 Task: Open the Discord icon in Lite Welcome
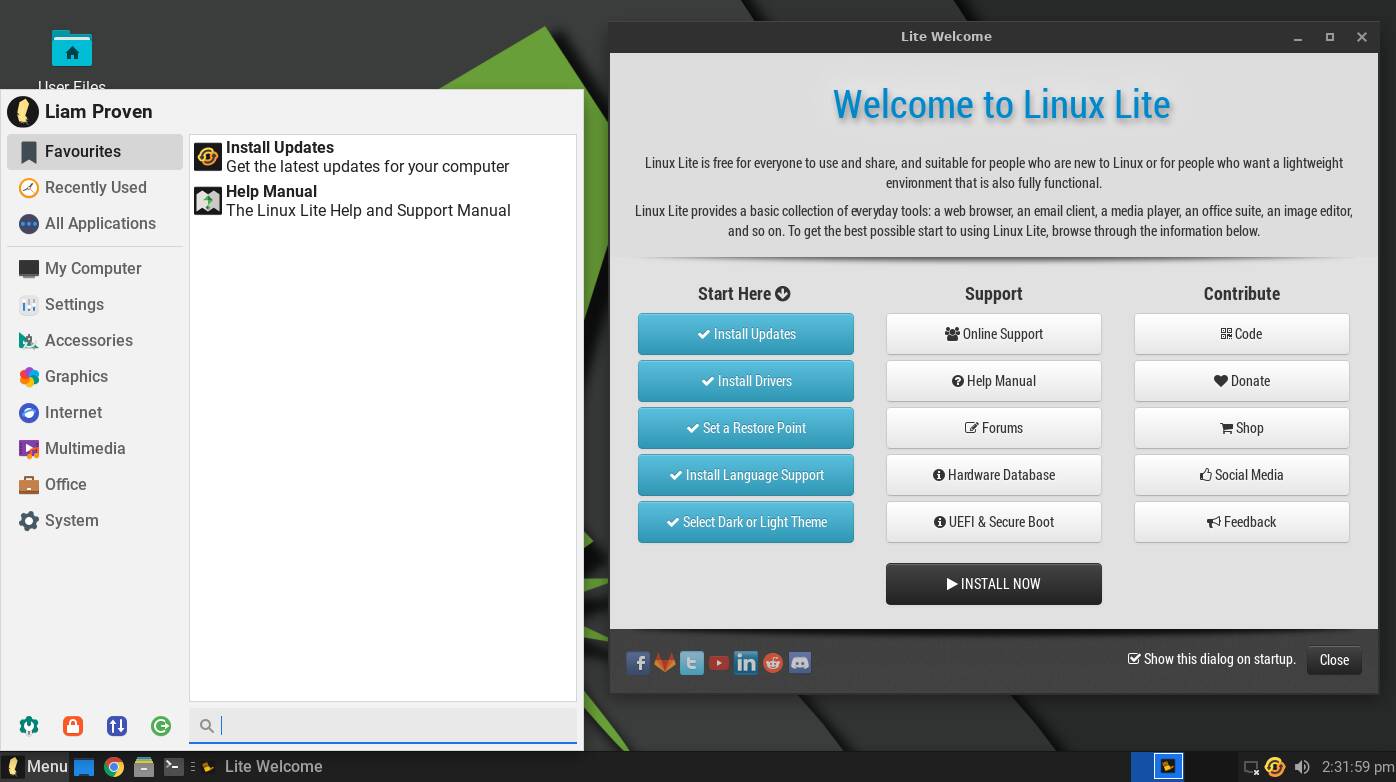(x=800, y=663)
